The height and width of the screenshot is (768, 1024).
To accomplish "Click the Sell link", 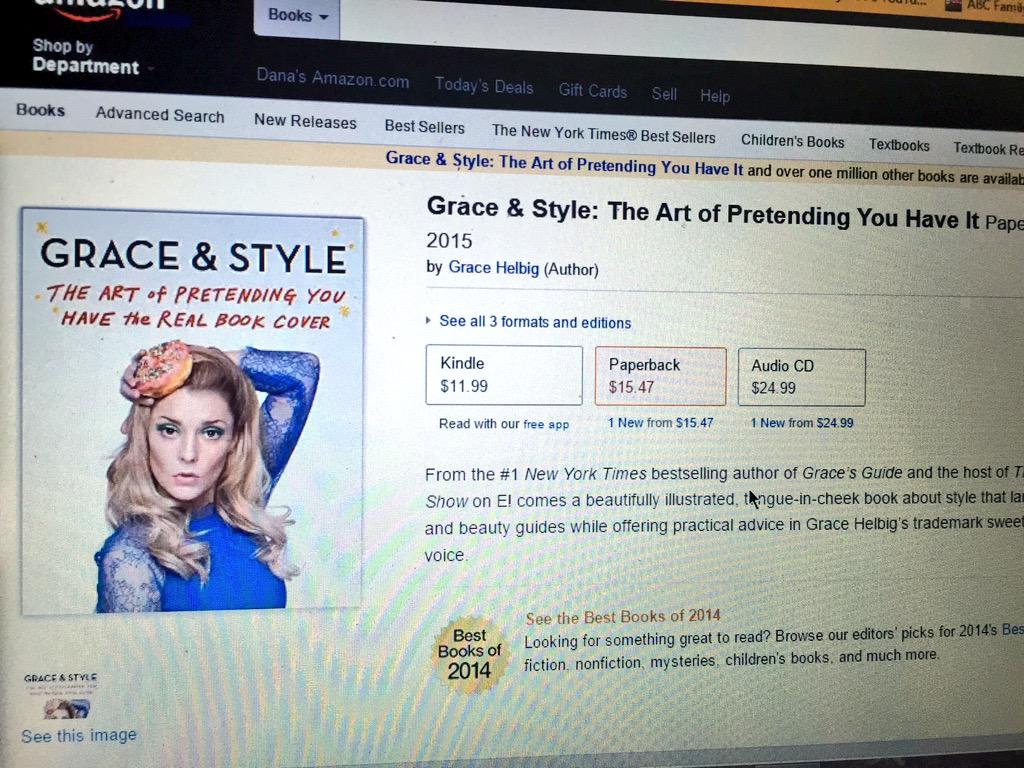I will [x=664, y=94].
